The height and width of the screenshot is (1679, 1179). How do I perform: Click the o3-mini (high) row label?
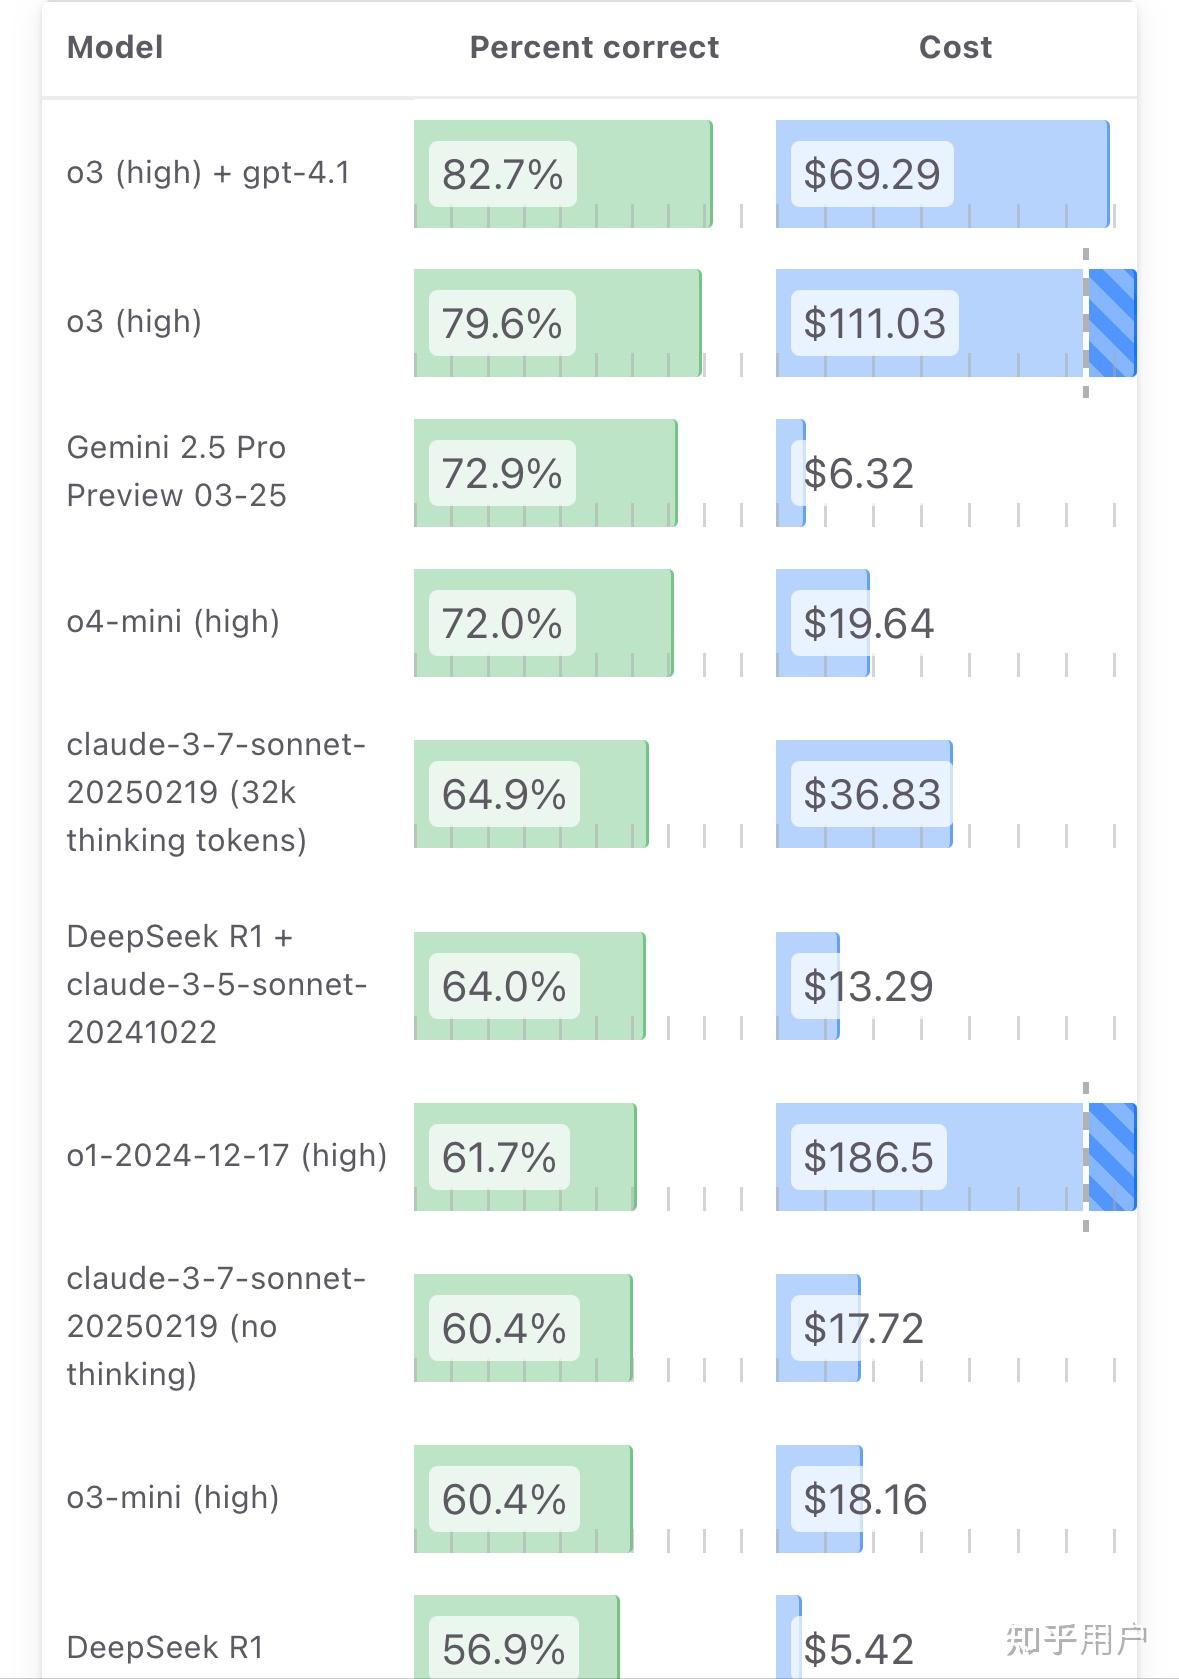point(173,1497)
